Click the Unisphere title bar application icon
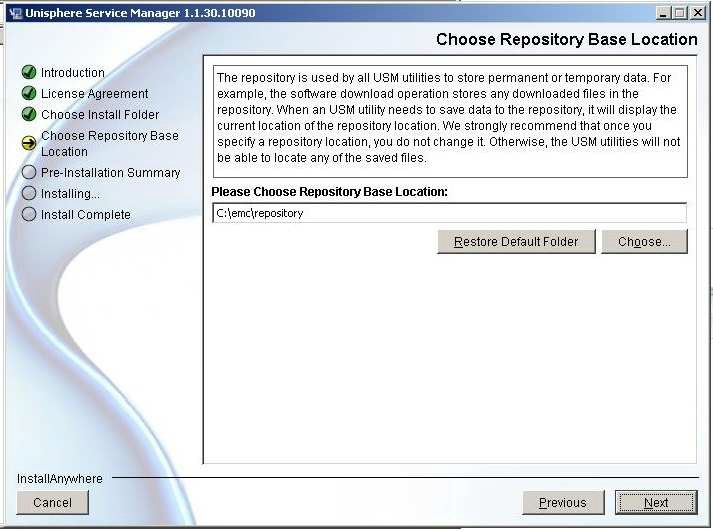The height and width of the screenshot is (531, 713). point(15,13)
